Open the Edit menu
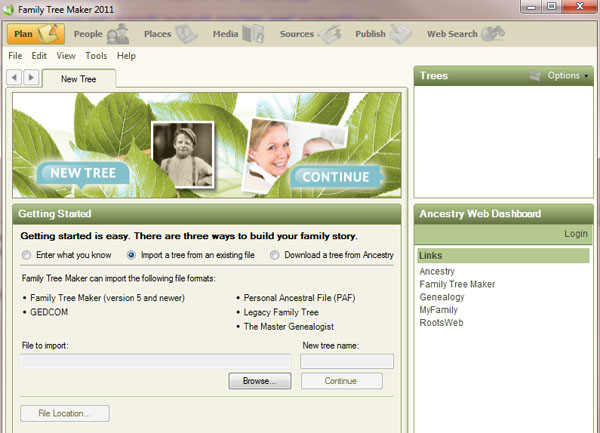Image resolution: width=600 pixels, height=433 pixels. (39, 56)
